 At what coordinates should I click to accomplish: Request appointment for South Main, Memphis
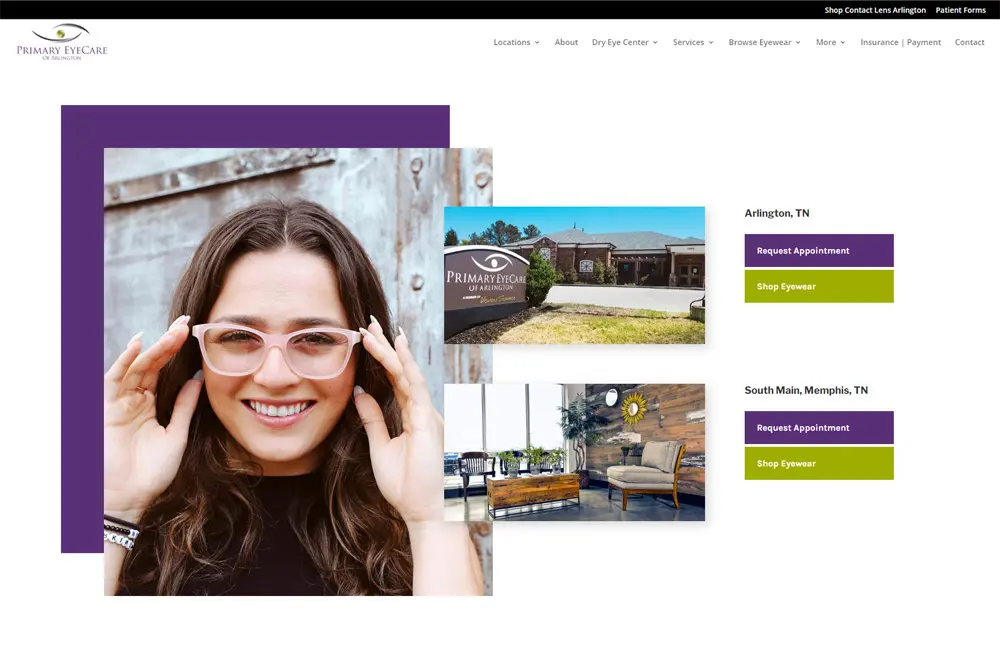(818, 428)
